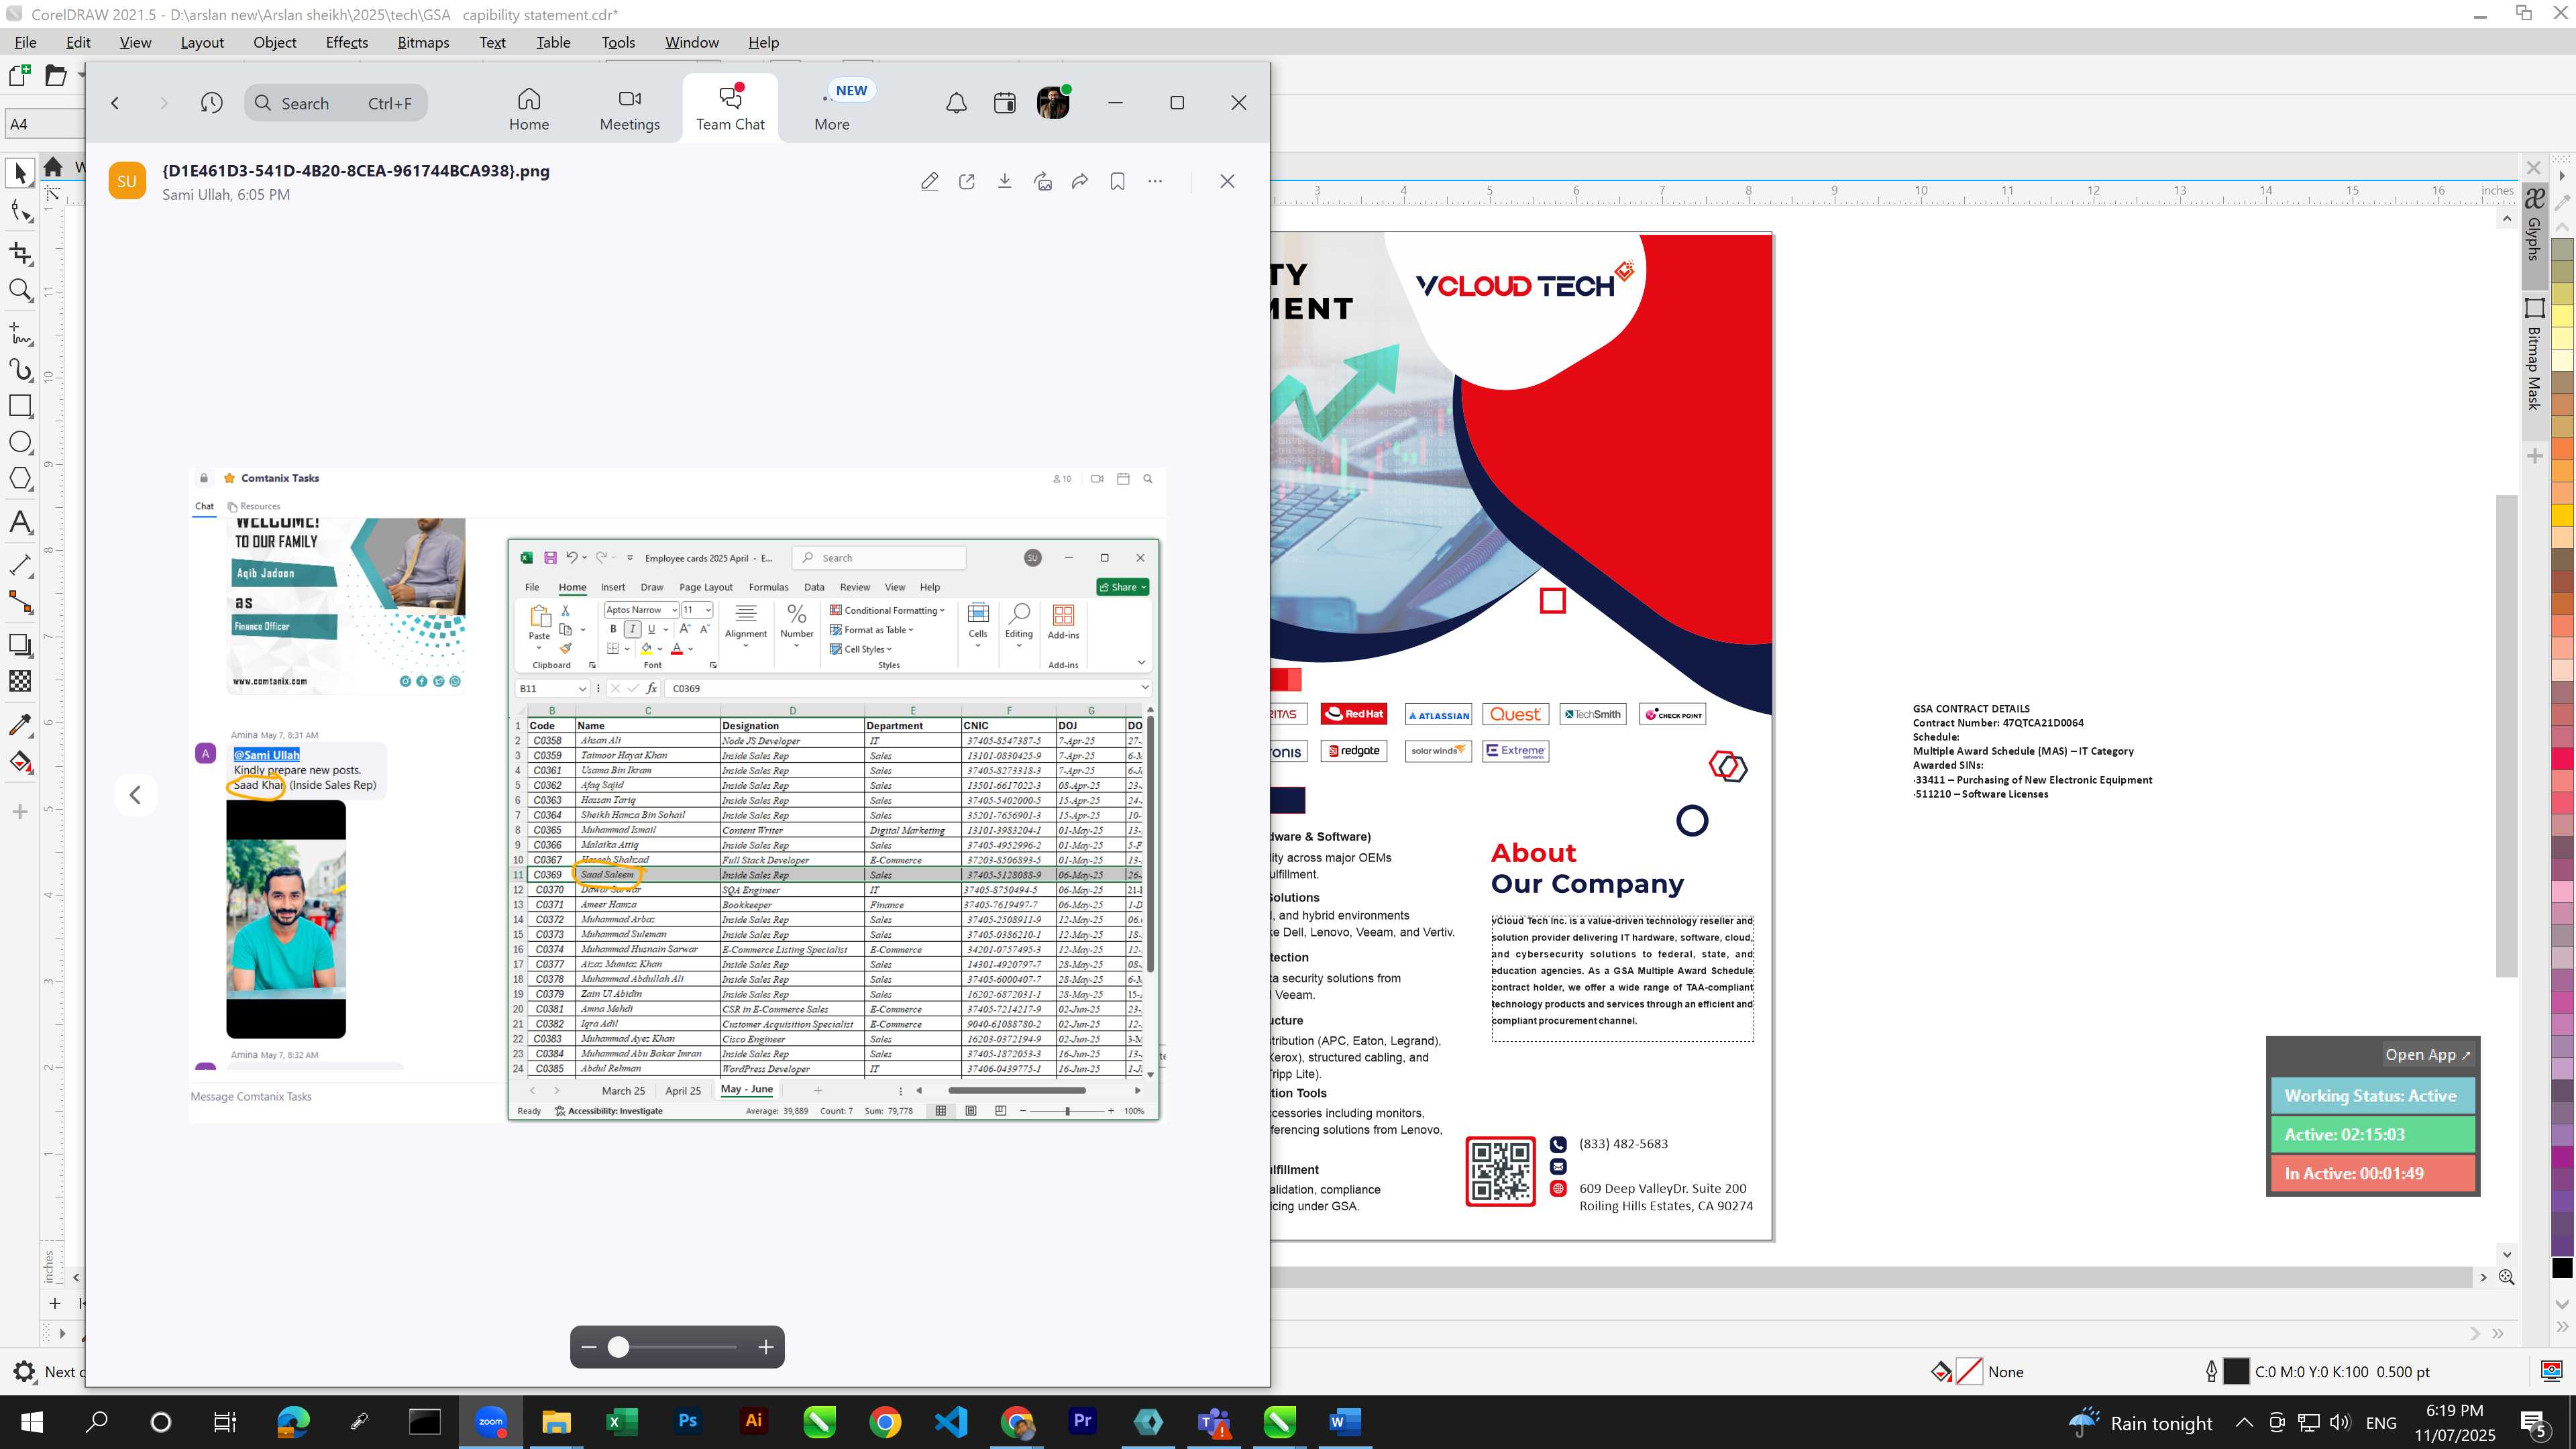Select the Crop tool in CorelDRAW
This screenshot has width=2576, height=1449.
(20, 254)
